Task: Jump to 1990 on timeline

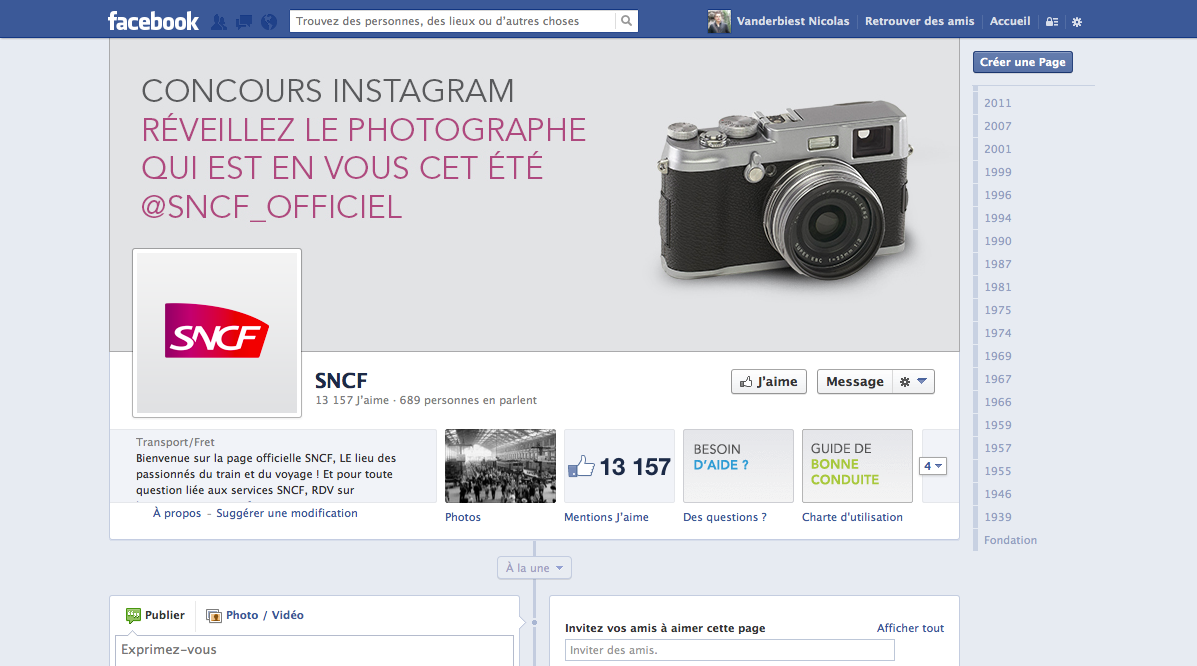Action: [x=997, y=241]
